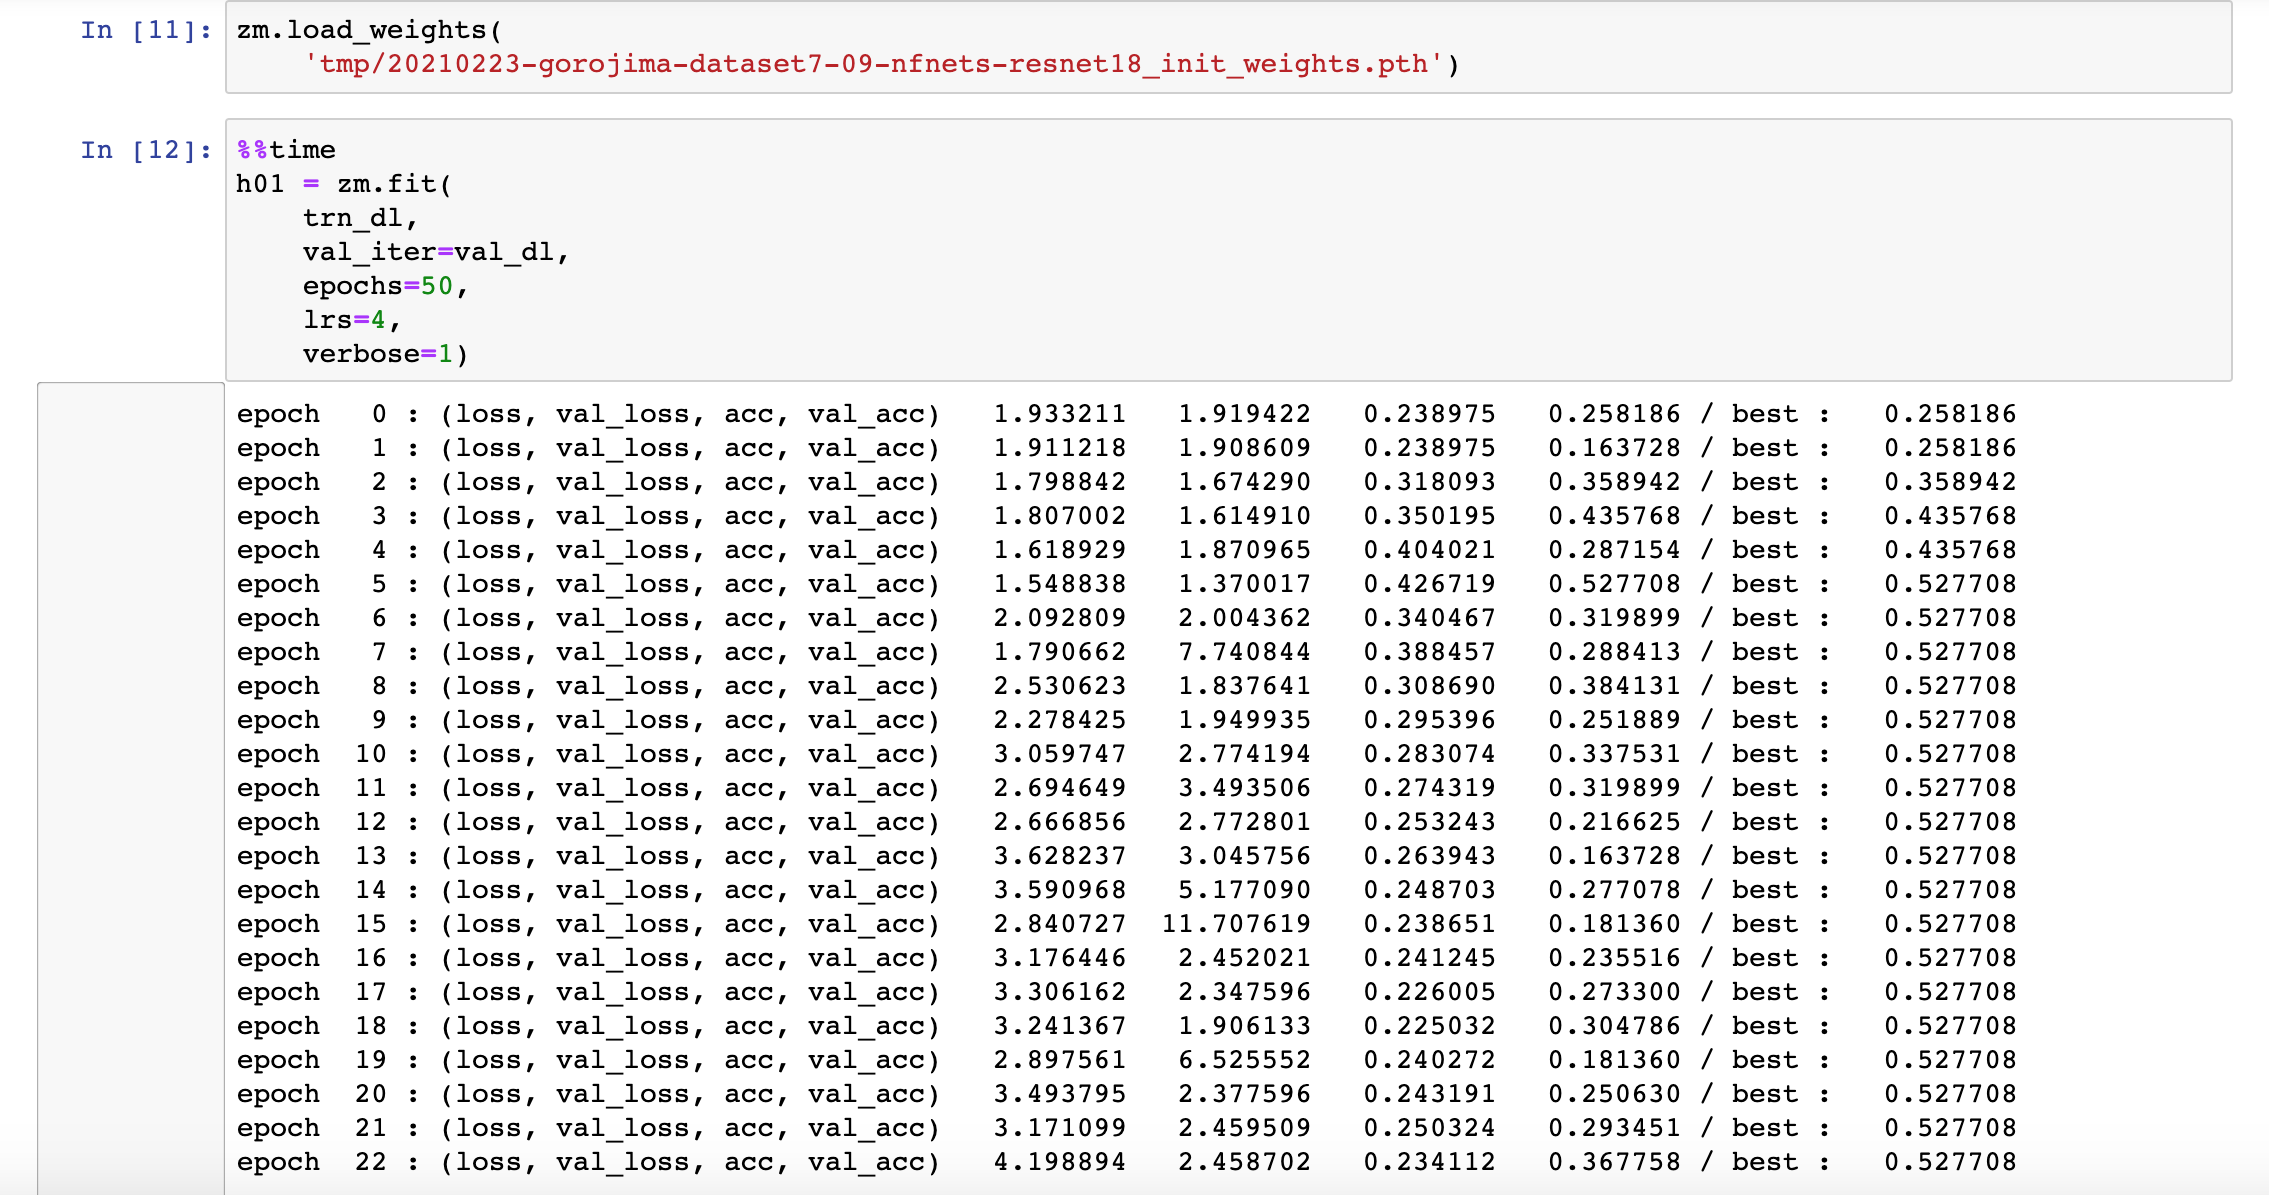The image size is (2269, 1195).
Task: Click epoch 22 val_acc 0.367758
Action: 1615,1162
